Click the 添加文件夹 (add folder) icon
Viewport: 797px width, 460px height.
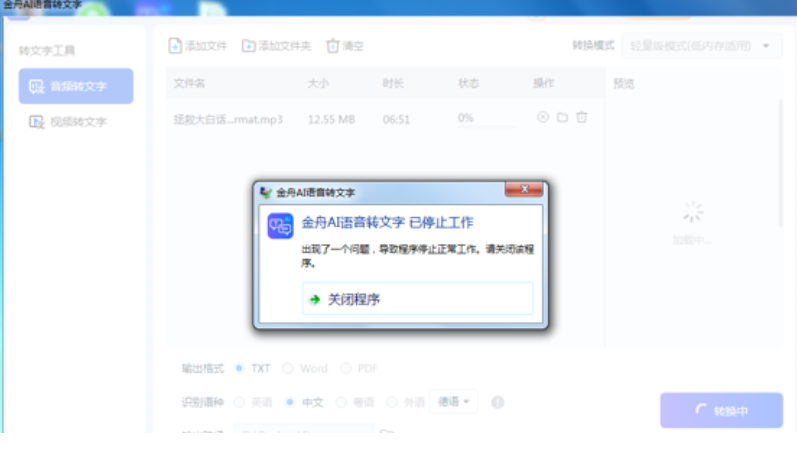point(249,46)
